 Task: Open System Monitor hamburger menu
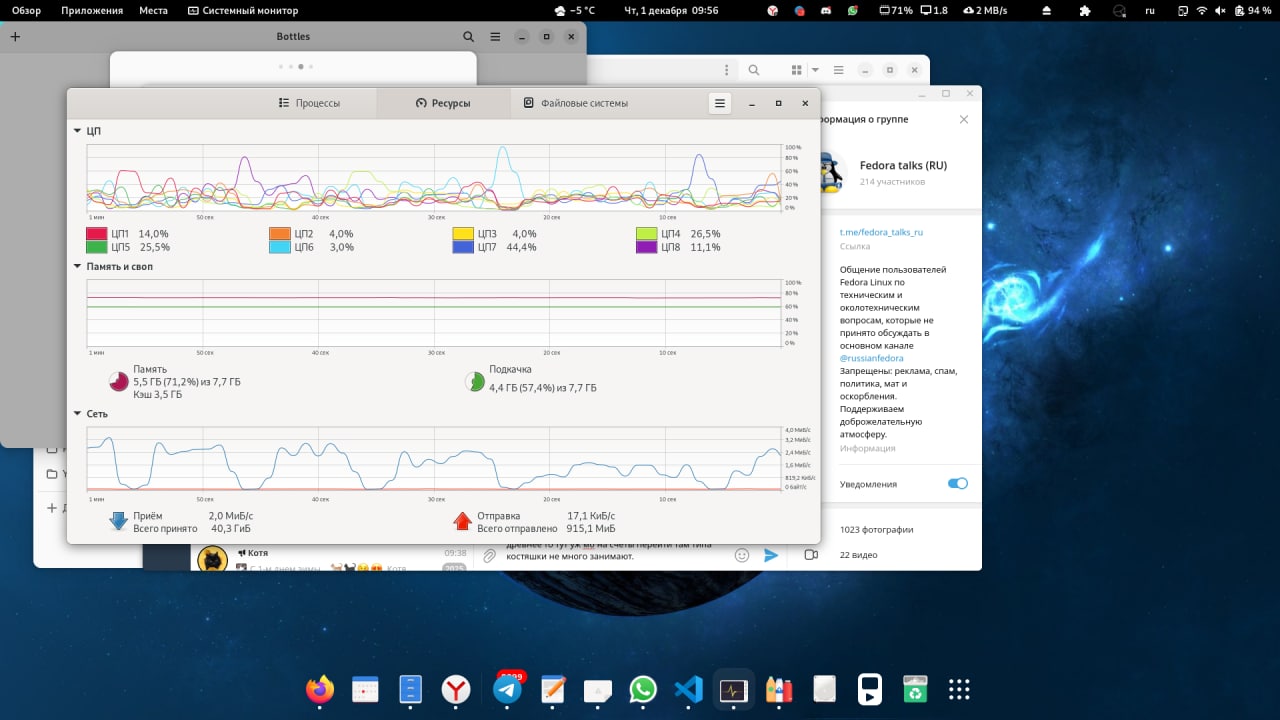pyautogui.click(x=719, y=103)
